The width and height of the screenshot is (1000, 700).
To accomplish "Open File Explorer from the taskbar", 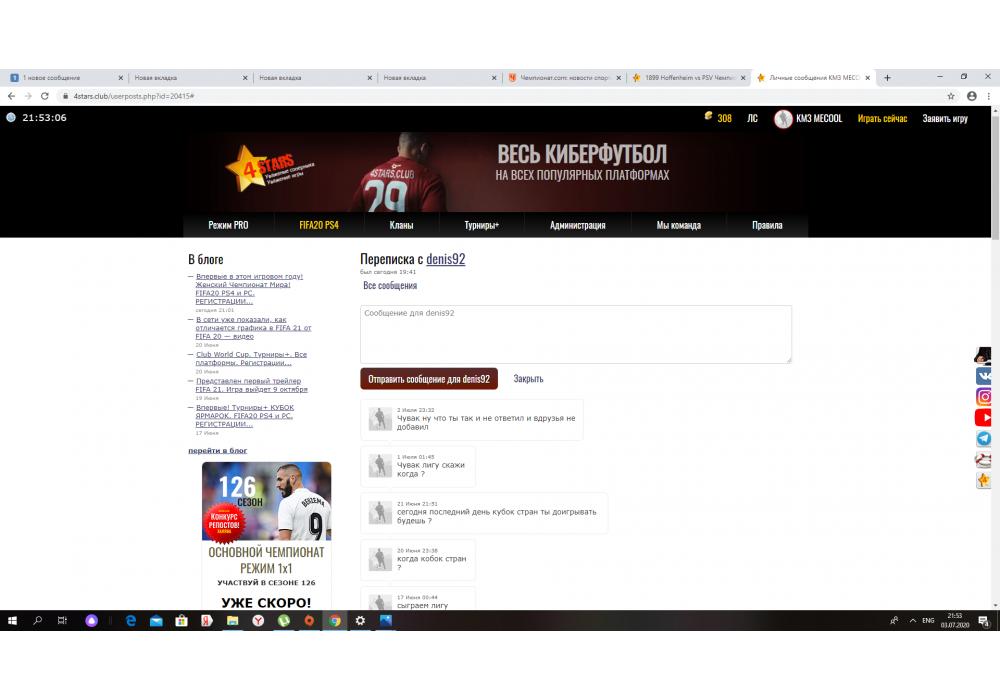I will point(233,620).
